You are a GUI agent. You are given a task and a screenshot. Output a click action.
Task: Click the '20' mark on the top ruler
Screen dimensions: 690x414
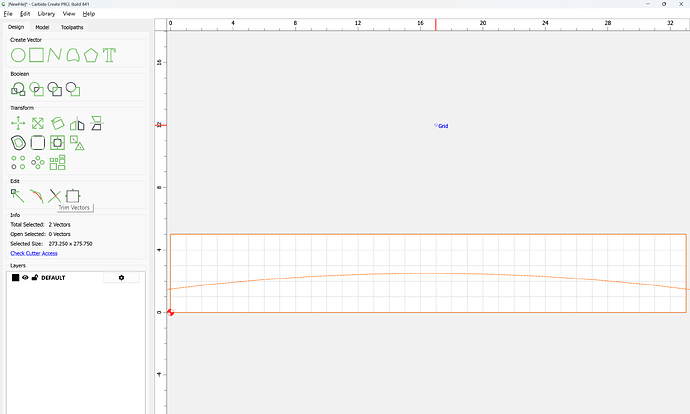[483, 23]
